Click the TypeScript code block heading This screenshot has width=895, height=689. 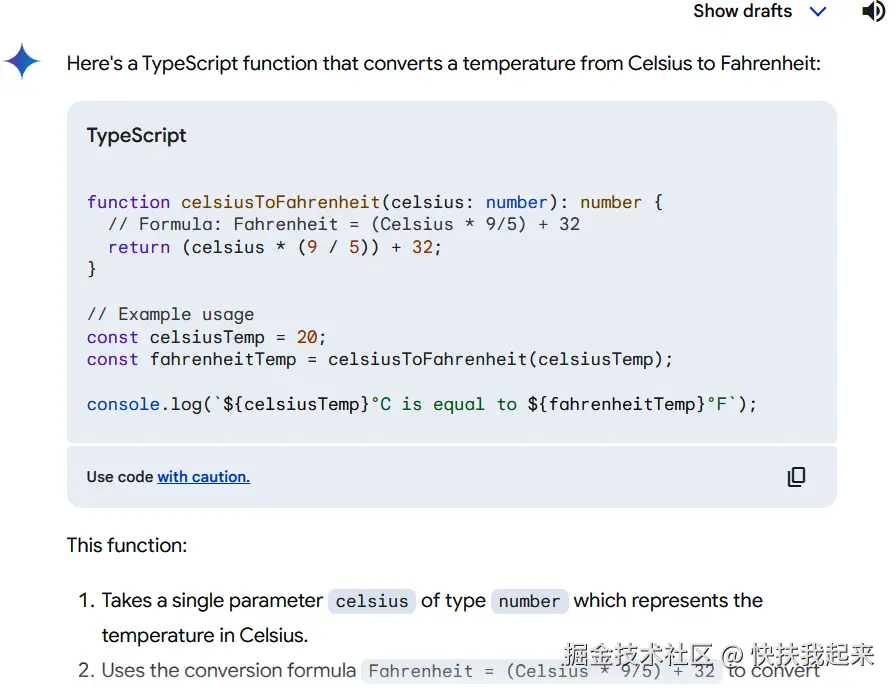pyautogui.click(x=137, y=135)
